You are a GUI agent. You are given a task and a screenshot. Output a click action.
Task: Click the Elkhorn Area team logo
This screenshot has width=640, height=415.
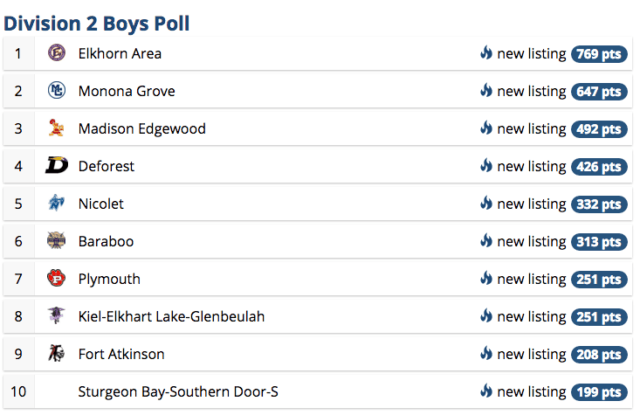56,53
